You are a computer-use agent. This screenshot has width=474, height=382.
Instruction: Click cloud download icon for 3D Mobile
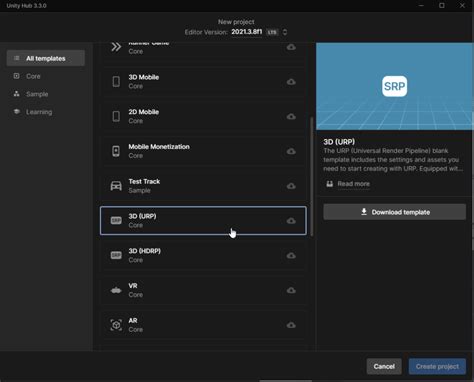(x=291, y=82)
